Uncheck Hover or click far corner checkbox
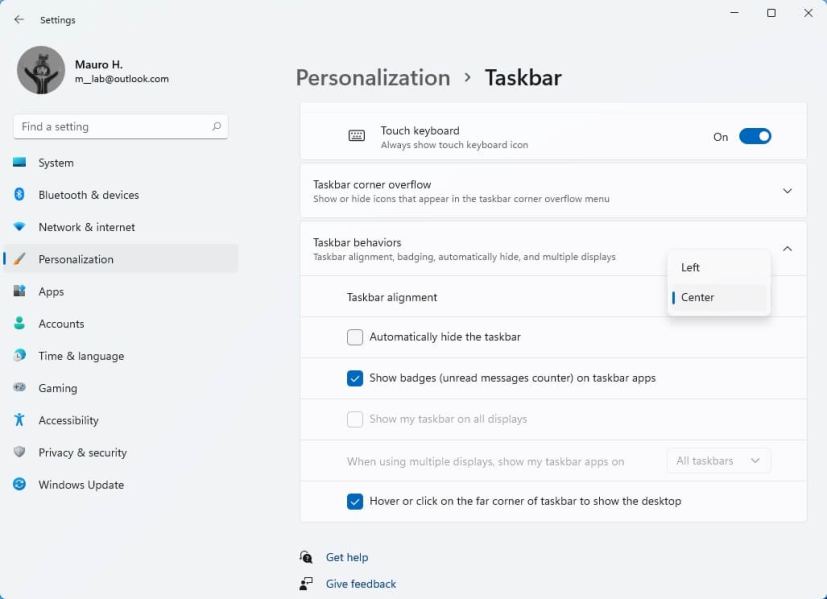 (x=355, y=502)
